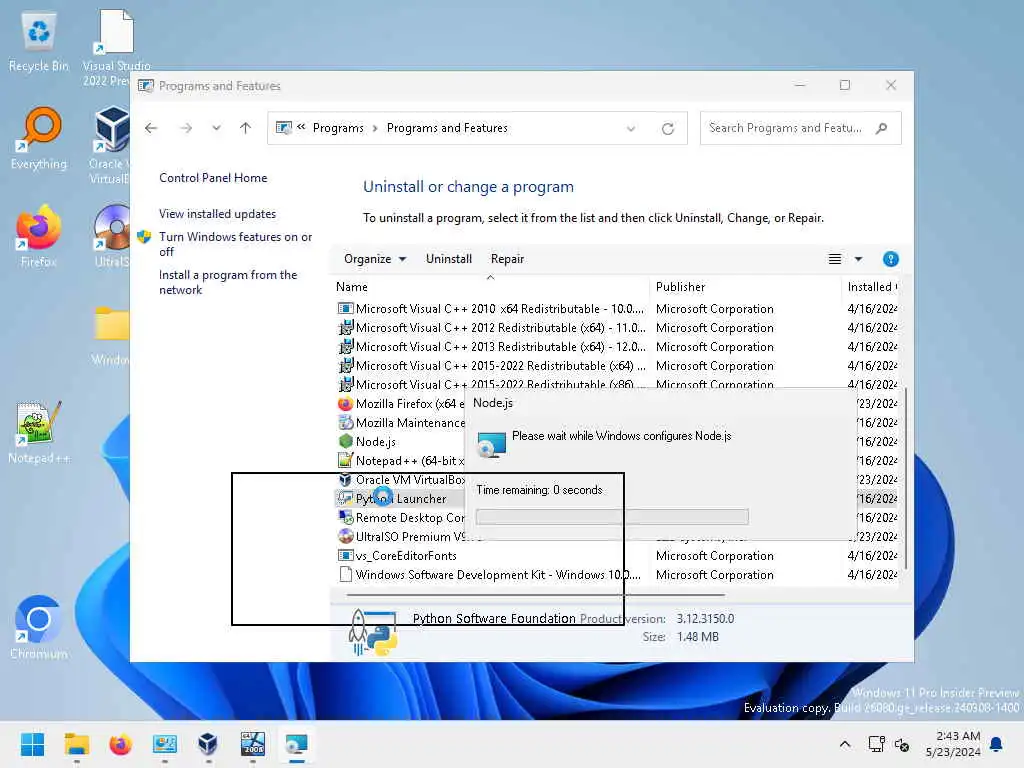Screen dimensions: 1024x768
Task: Select the Oracle VM VirtualBox entry
Action: point(400,479)
